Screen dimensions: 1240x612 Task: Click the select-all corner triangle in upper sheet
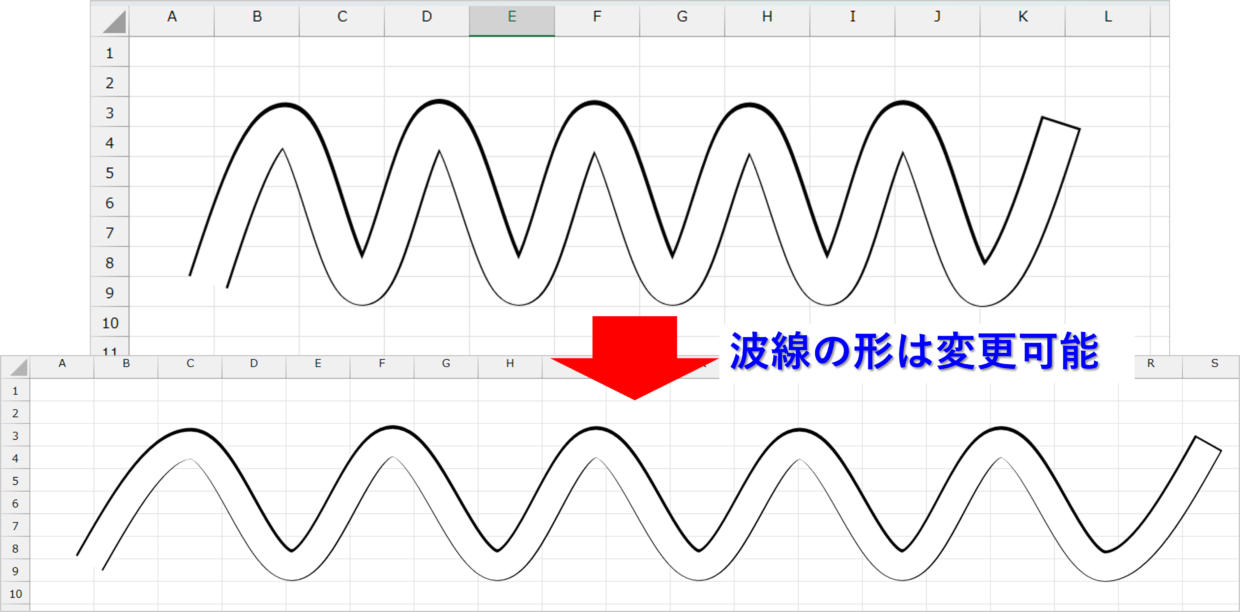113,22
